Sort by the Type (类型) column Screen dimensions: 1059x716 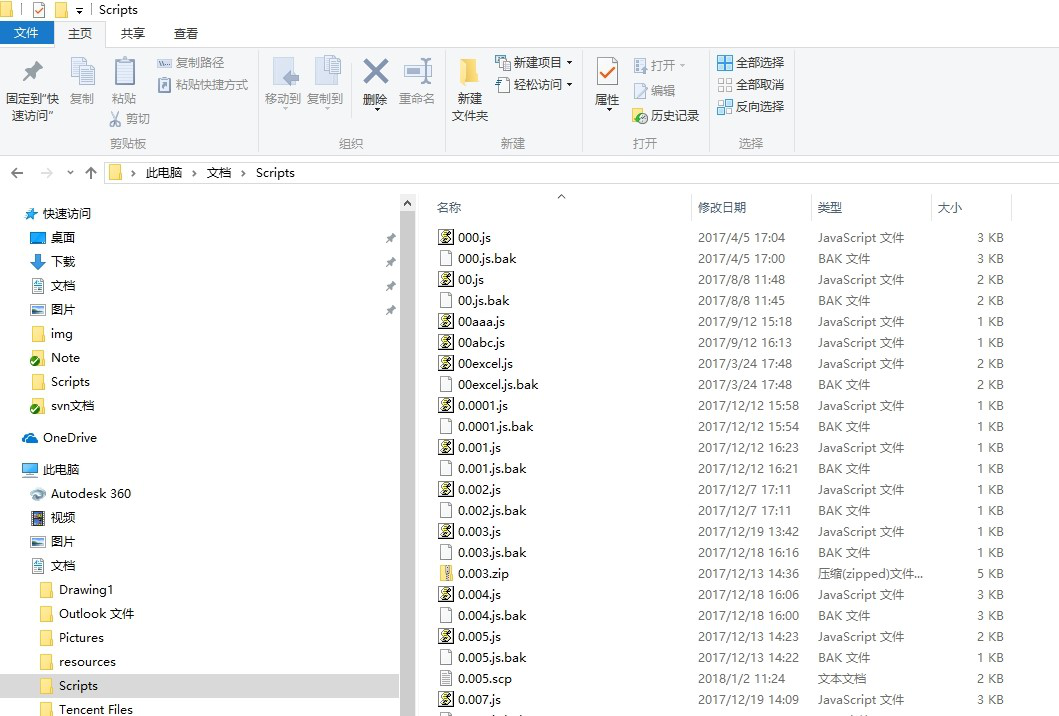830,207
